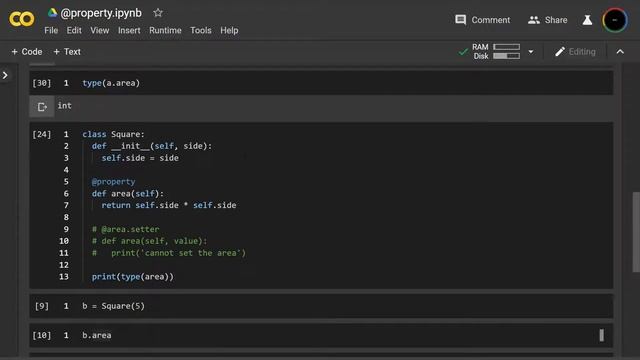The height and width of the screenshot is (360, 640).
Task: Run cell [24] containing class Square
Action: 42,134
